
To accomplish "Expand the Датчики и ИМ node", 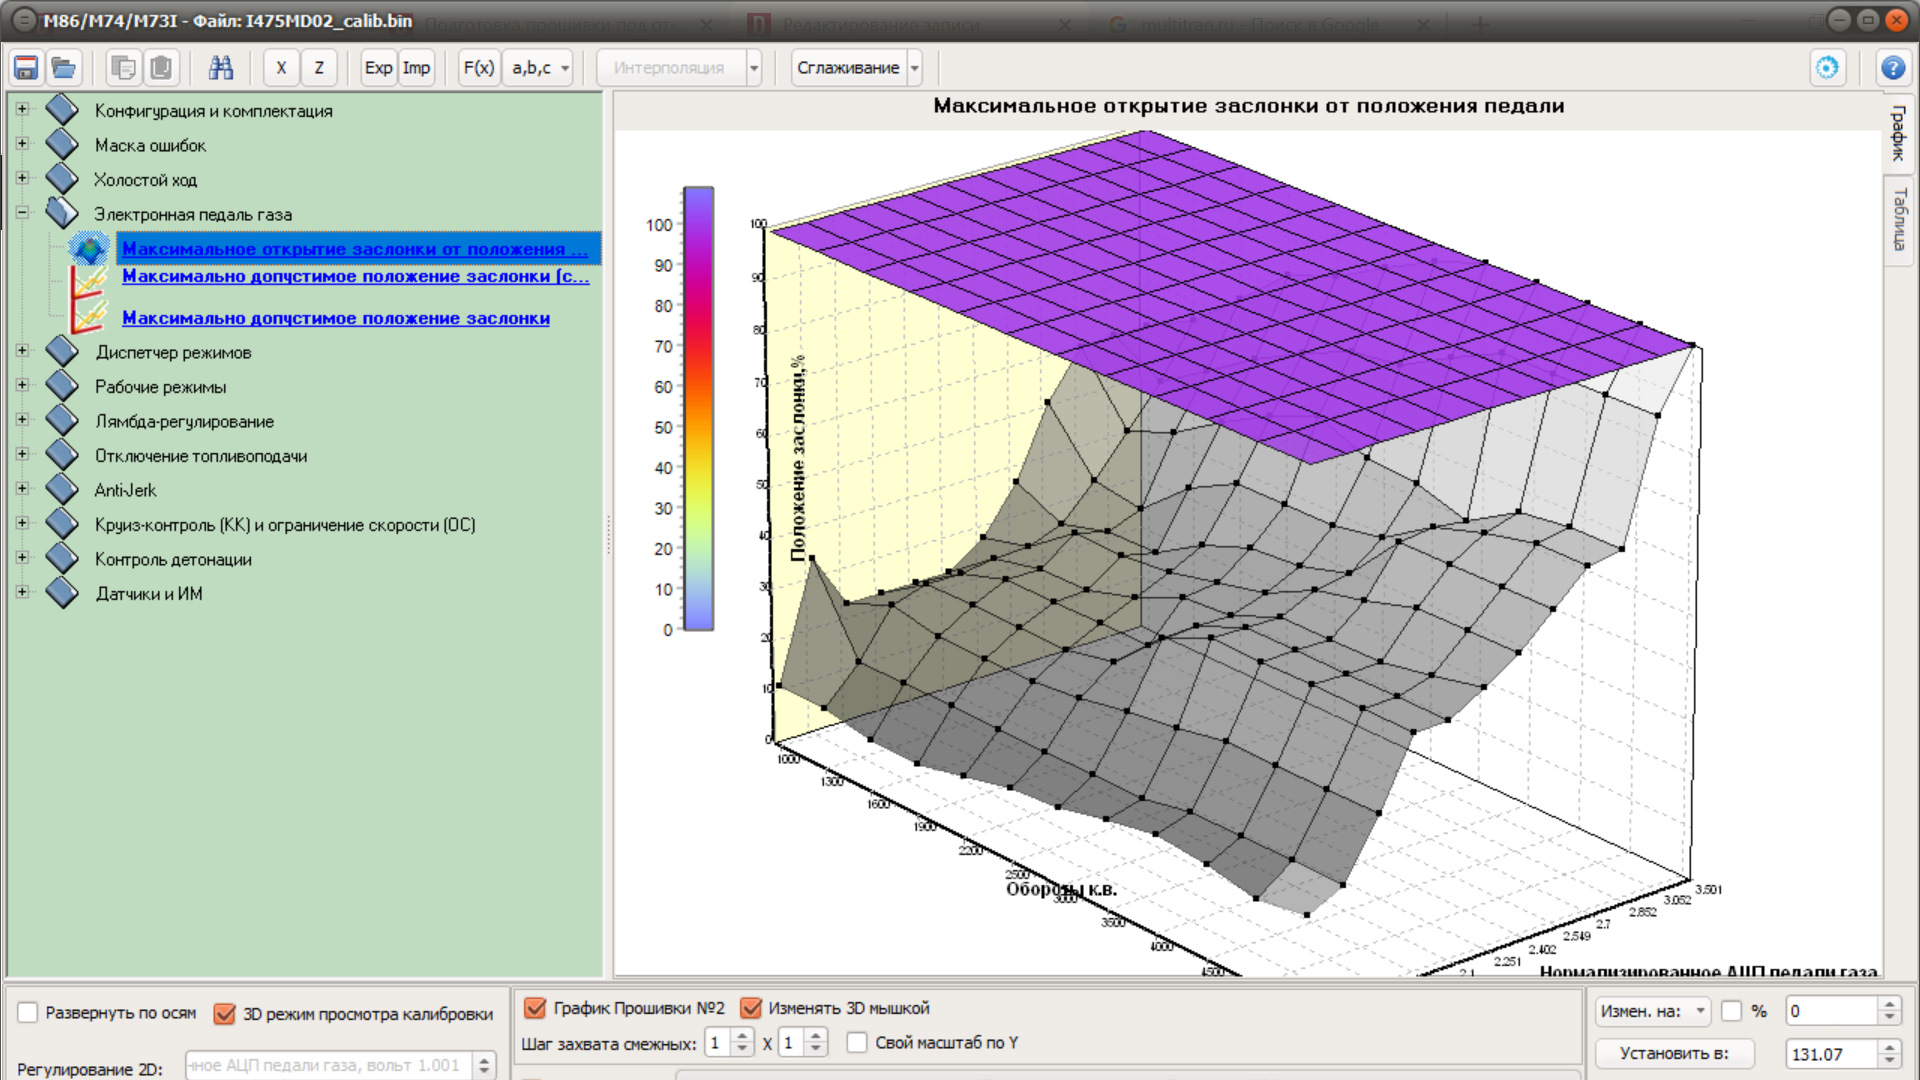I will pyautogui.click(x=22, y=592).
